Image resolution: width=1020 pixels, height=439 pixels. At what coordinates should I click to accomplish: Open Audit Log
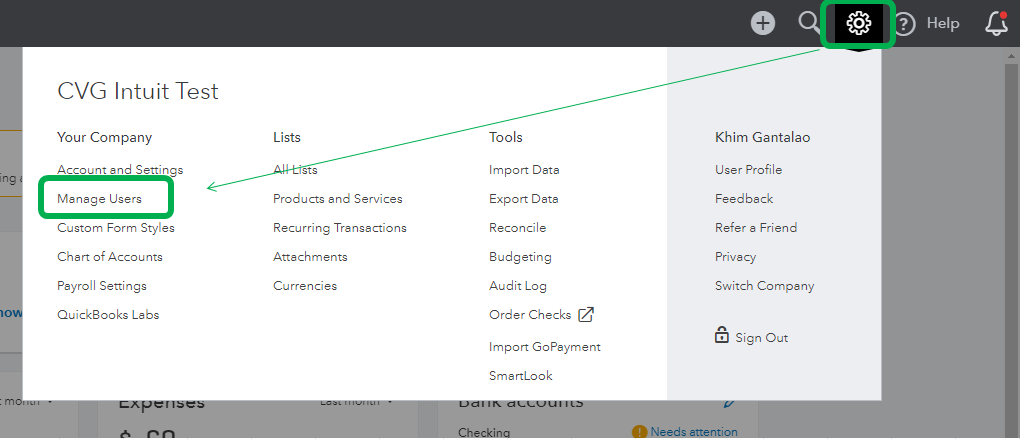tap(518, 286)
